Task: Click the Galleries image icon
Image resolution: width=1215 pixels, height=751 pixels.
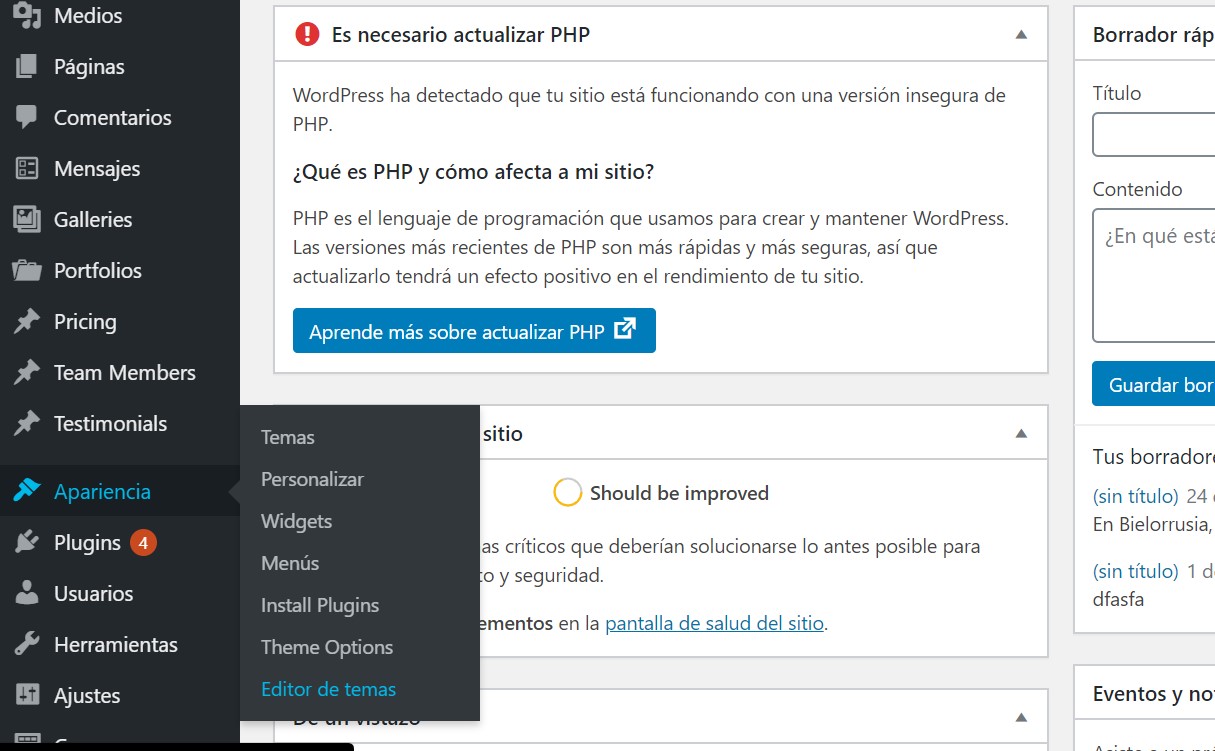Action: coord(27,219)
